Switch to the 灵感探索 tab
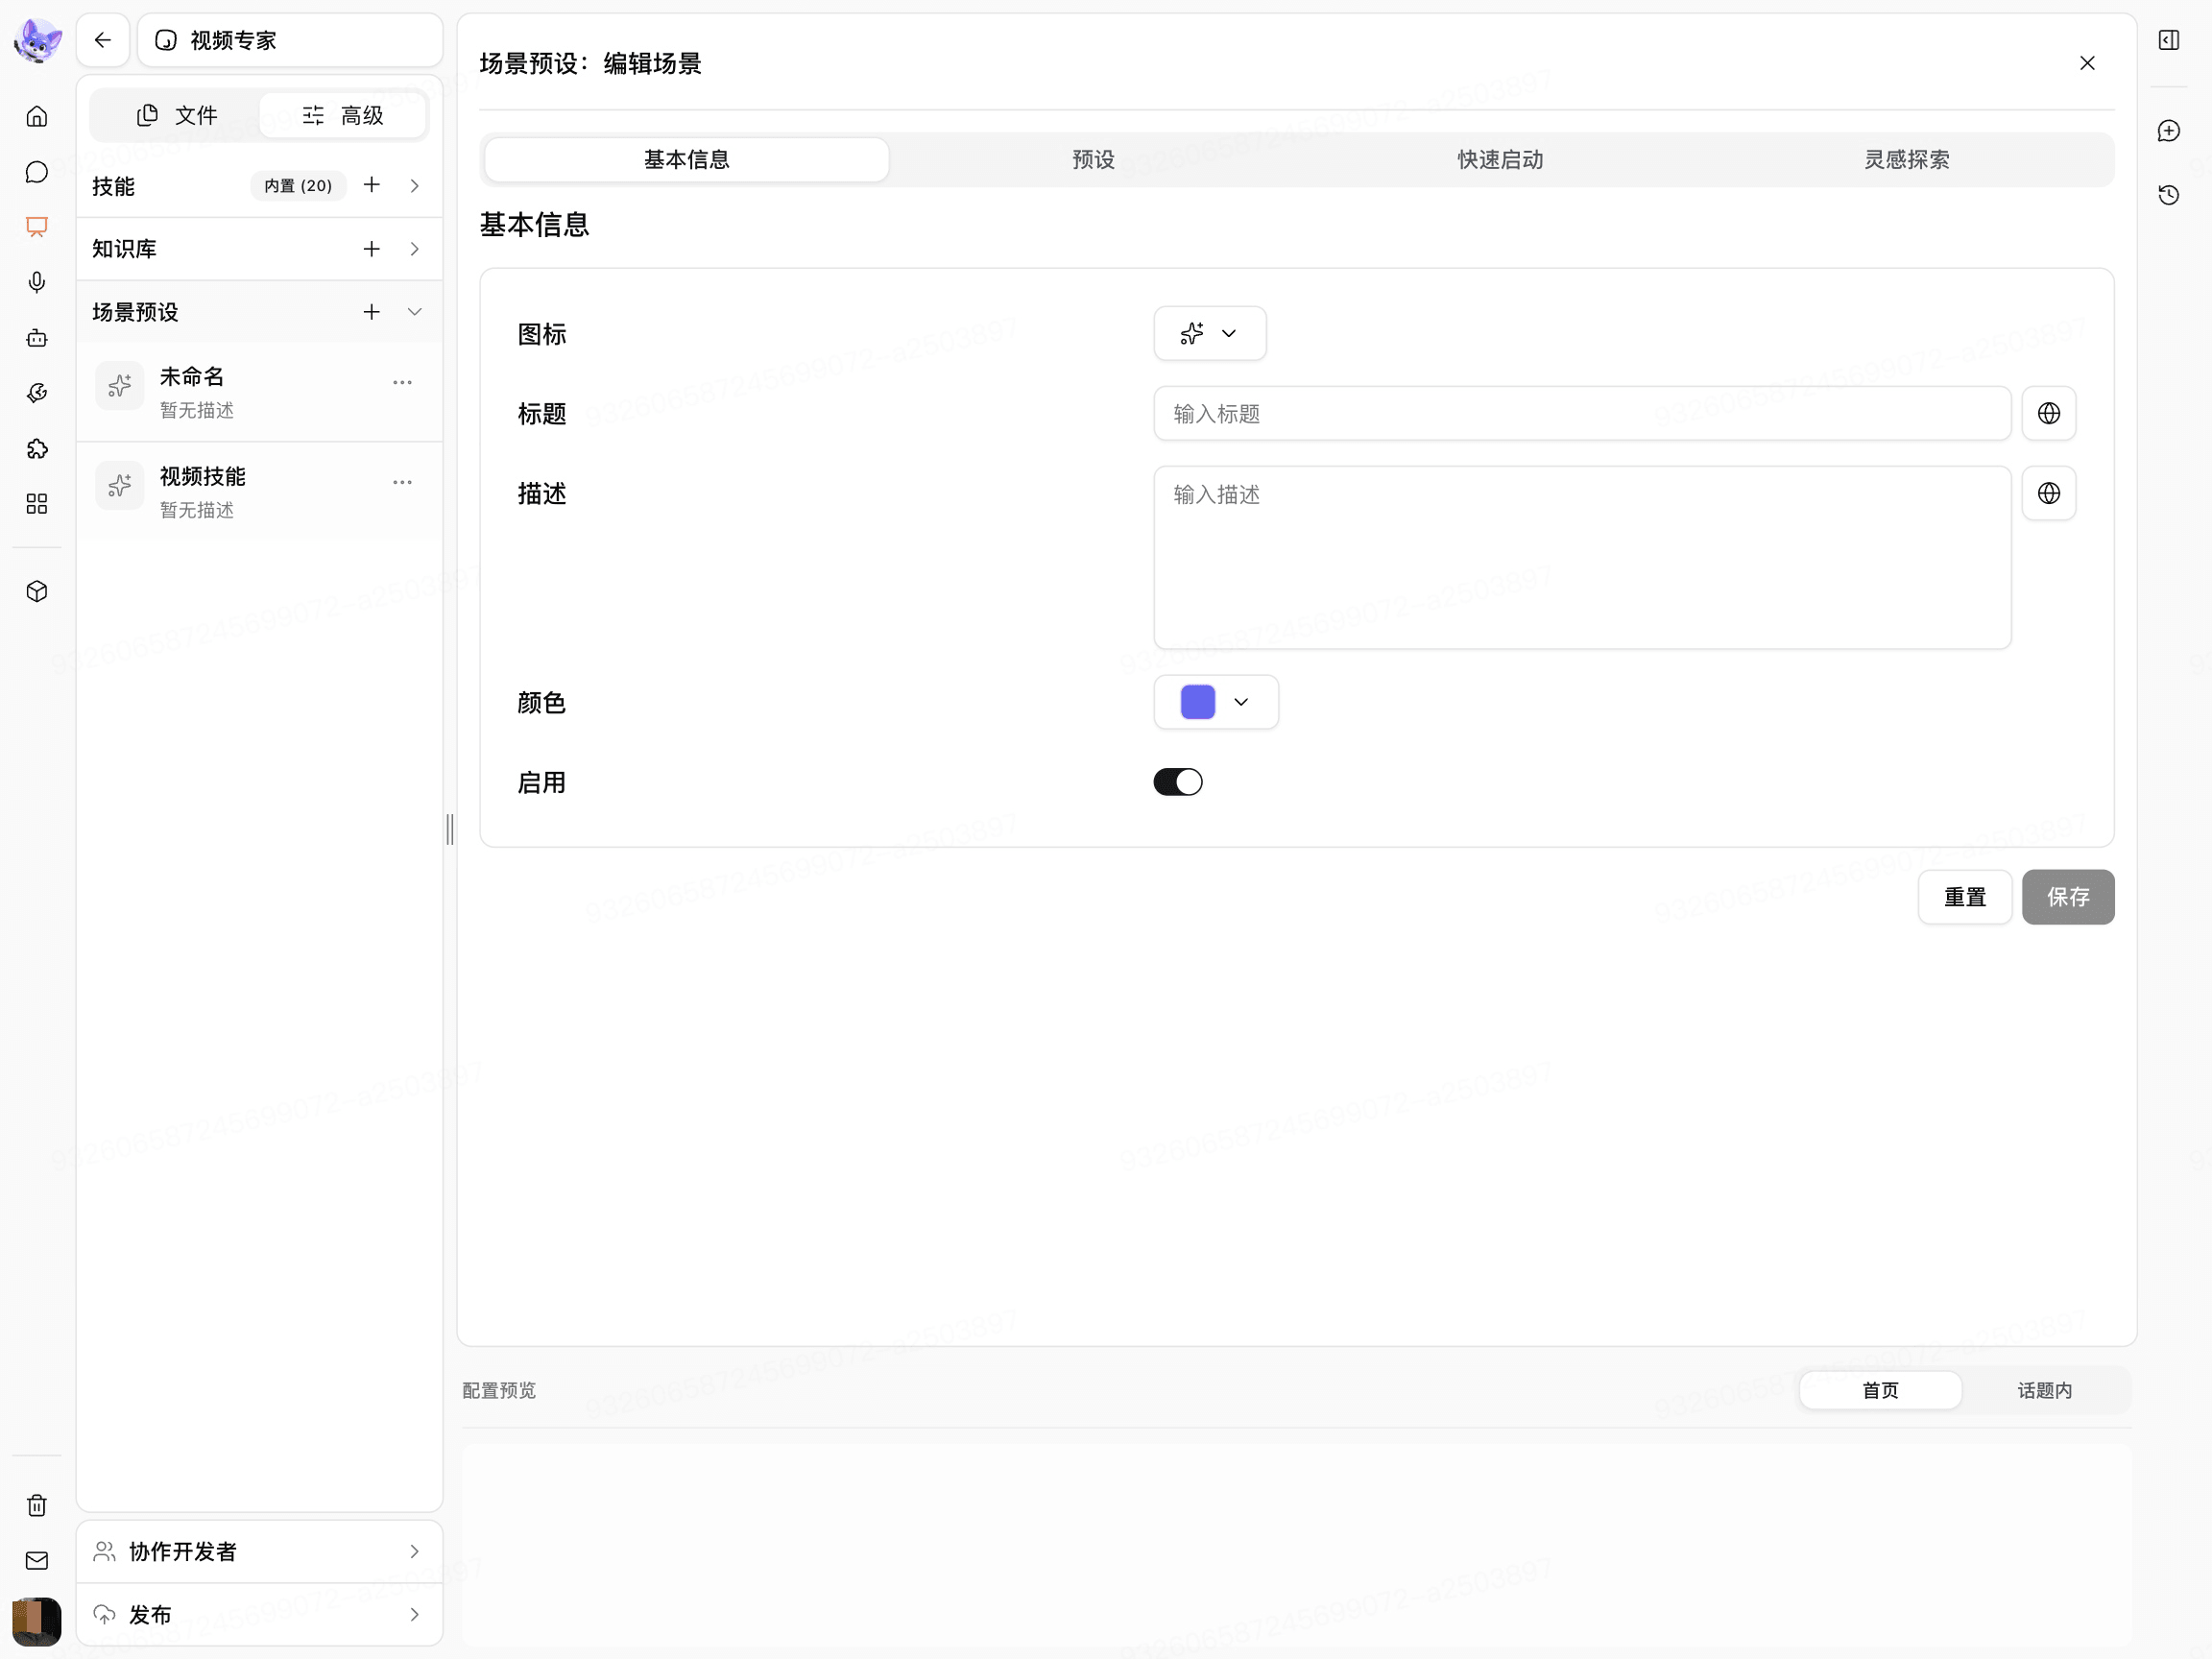Image resolution: width=2212 pixels, height=1659 pixels. coord(1907,160)
